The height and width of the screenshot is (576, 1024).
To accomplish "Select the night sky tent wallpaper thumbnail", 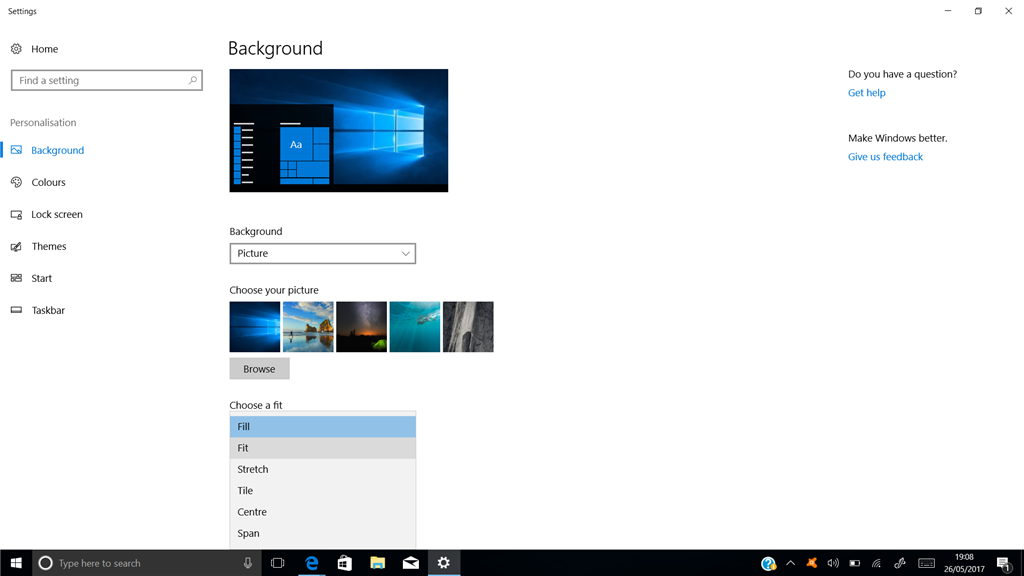I will pyautogui.click(x=361, y=327).
